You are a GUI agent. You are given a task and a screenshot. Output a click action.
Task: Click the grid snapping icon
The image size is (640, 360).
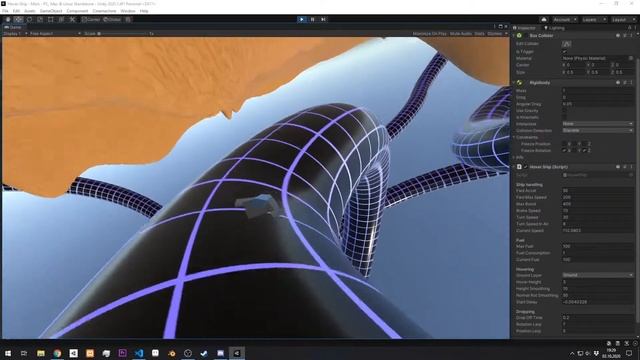point(128,19)
